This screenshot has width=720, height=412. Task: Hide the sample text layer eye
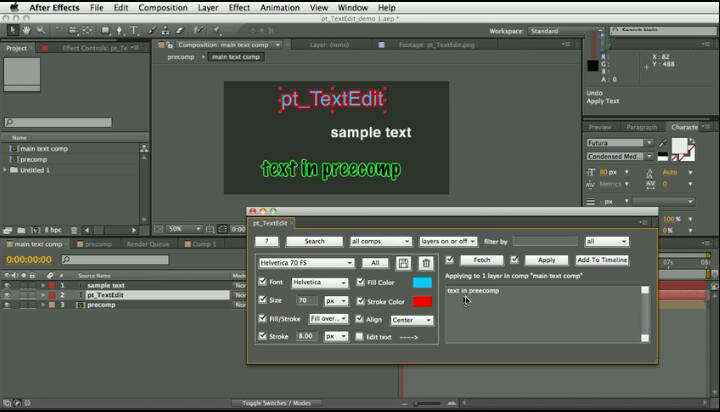pos(7,285)
